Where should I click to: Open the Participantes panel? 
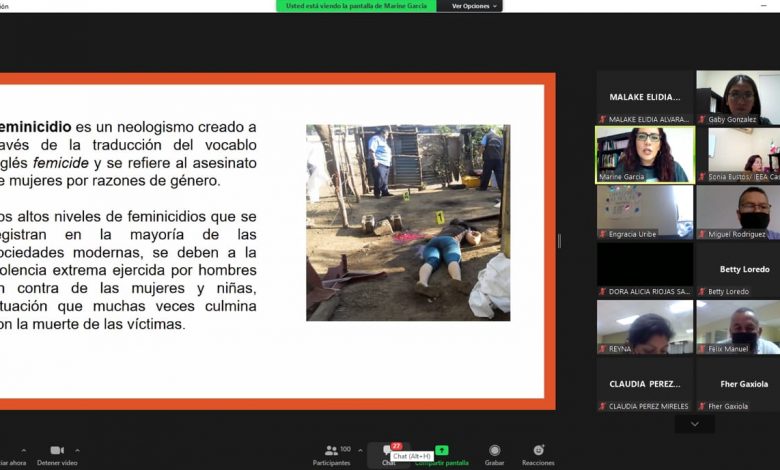(x=331, y=454)
